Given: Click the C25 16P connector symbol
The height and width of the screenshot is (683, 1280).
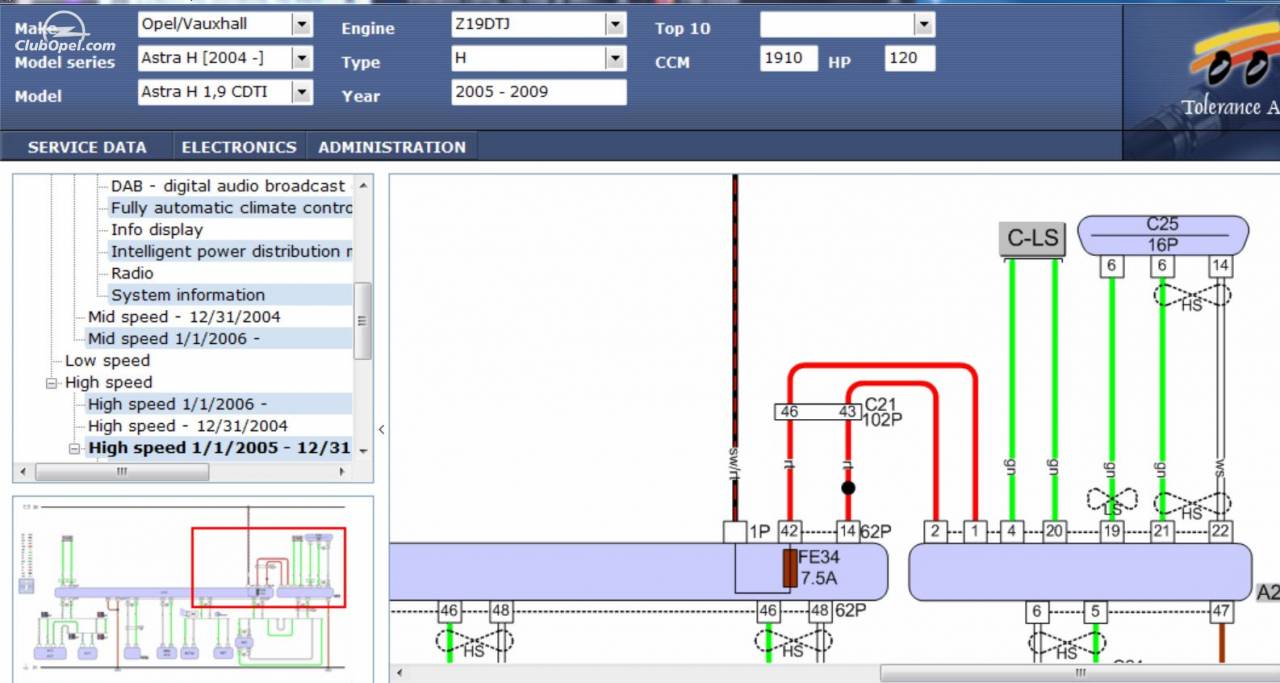Looking at the screenshot, I should tap(1163, 235).
